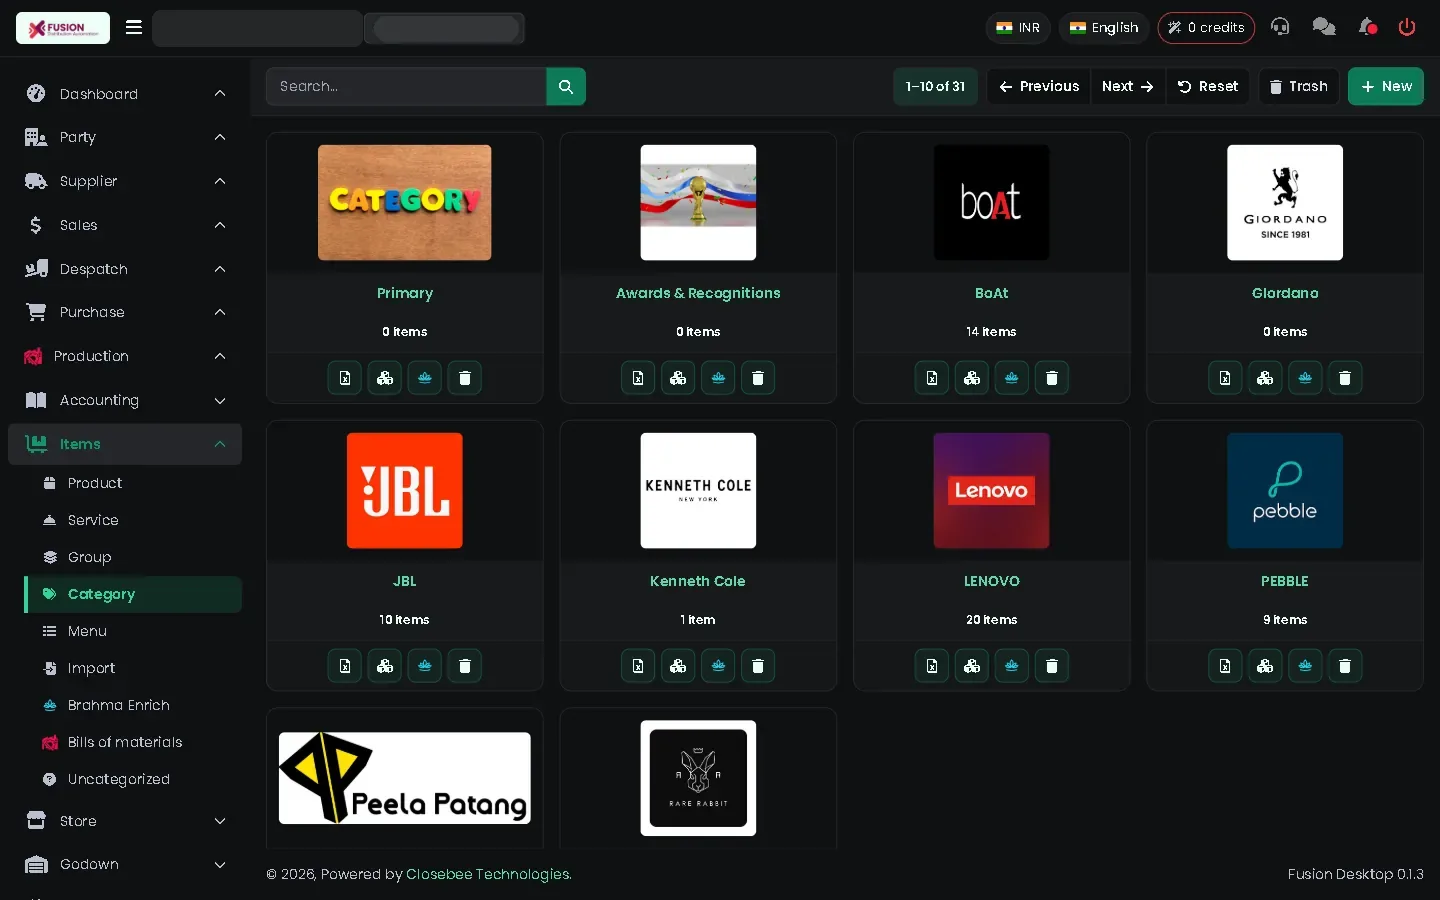
Task: Expand the Store sidebar section
Action: [x=125, y=821]
